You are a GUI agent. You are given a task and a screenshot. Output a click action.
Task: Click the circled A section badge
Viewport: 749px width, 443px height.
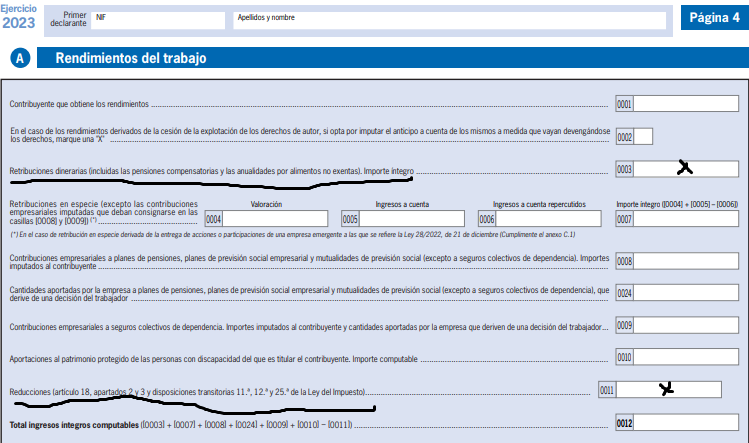click(x=20, y=58)
